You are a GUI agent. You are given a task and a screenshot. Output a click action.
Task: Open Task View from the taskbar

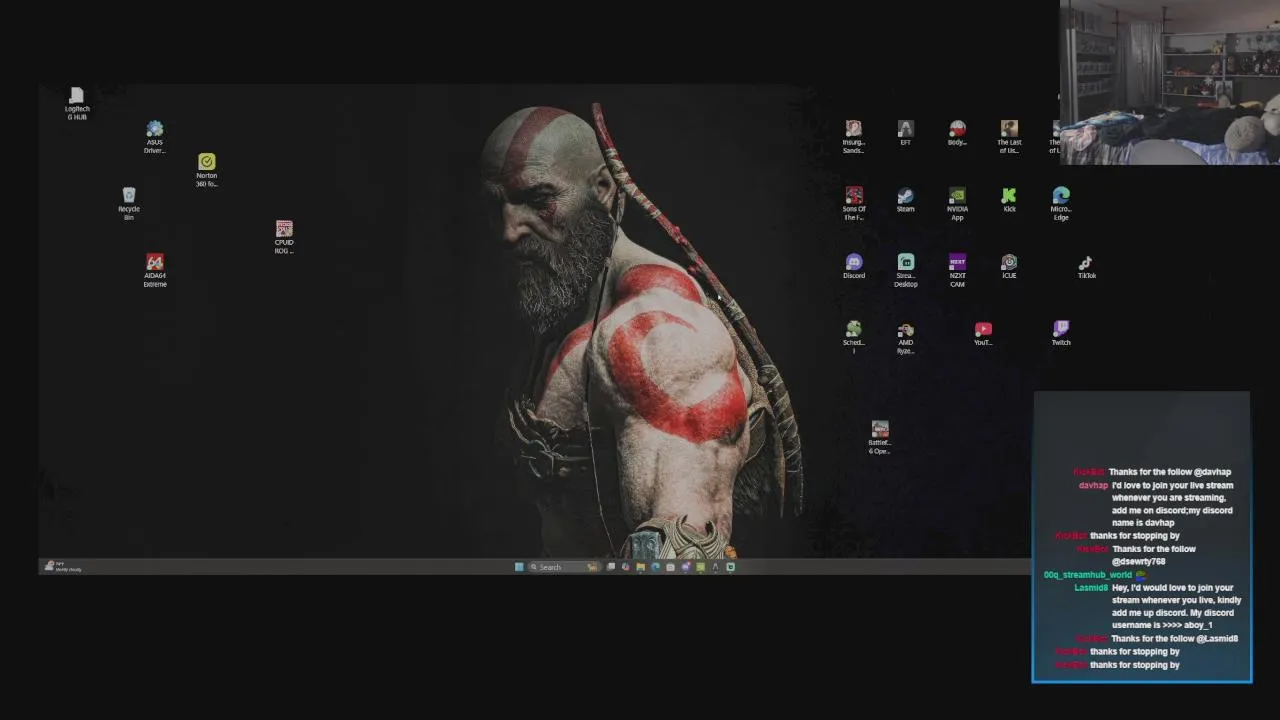(x=611, y=567)
